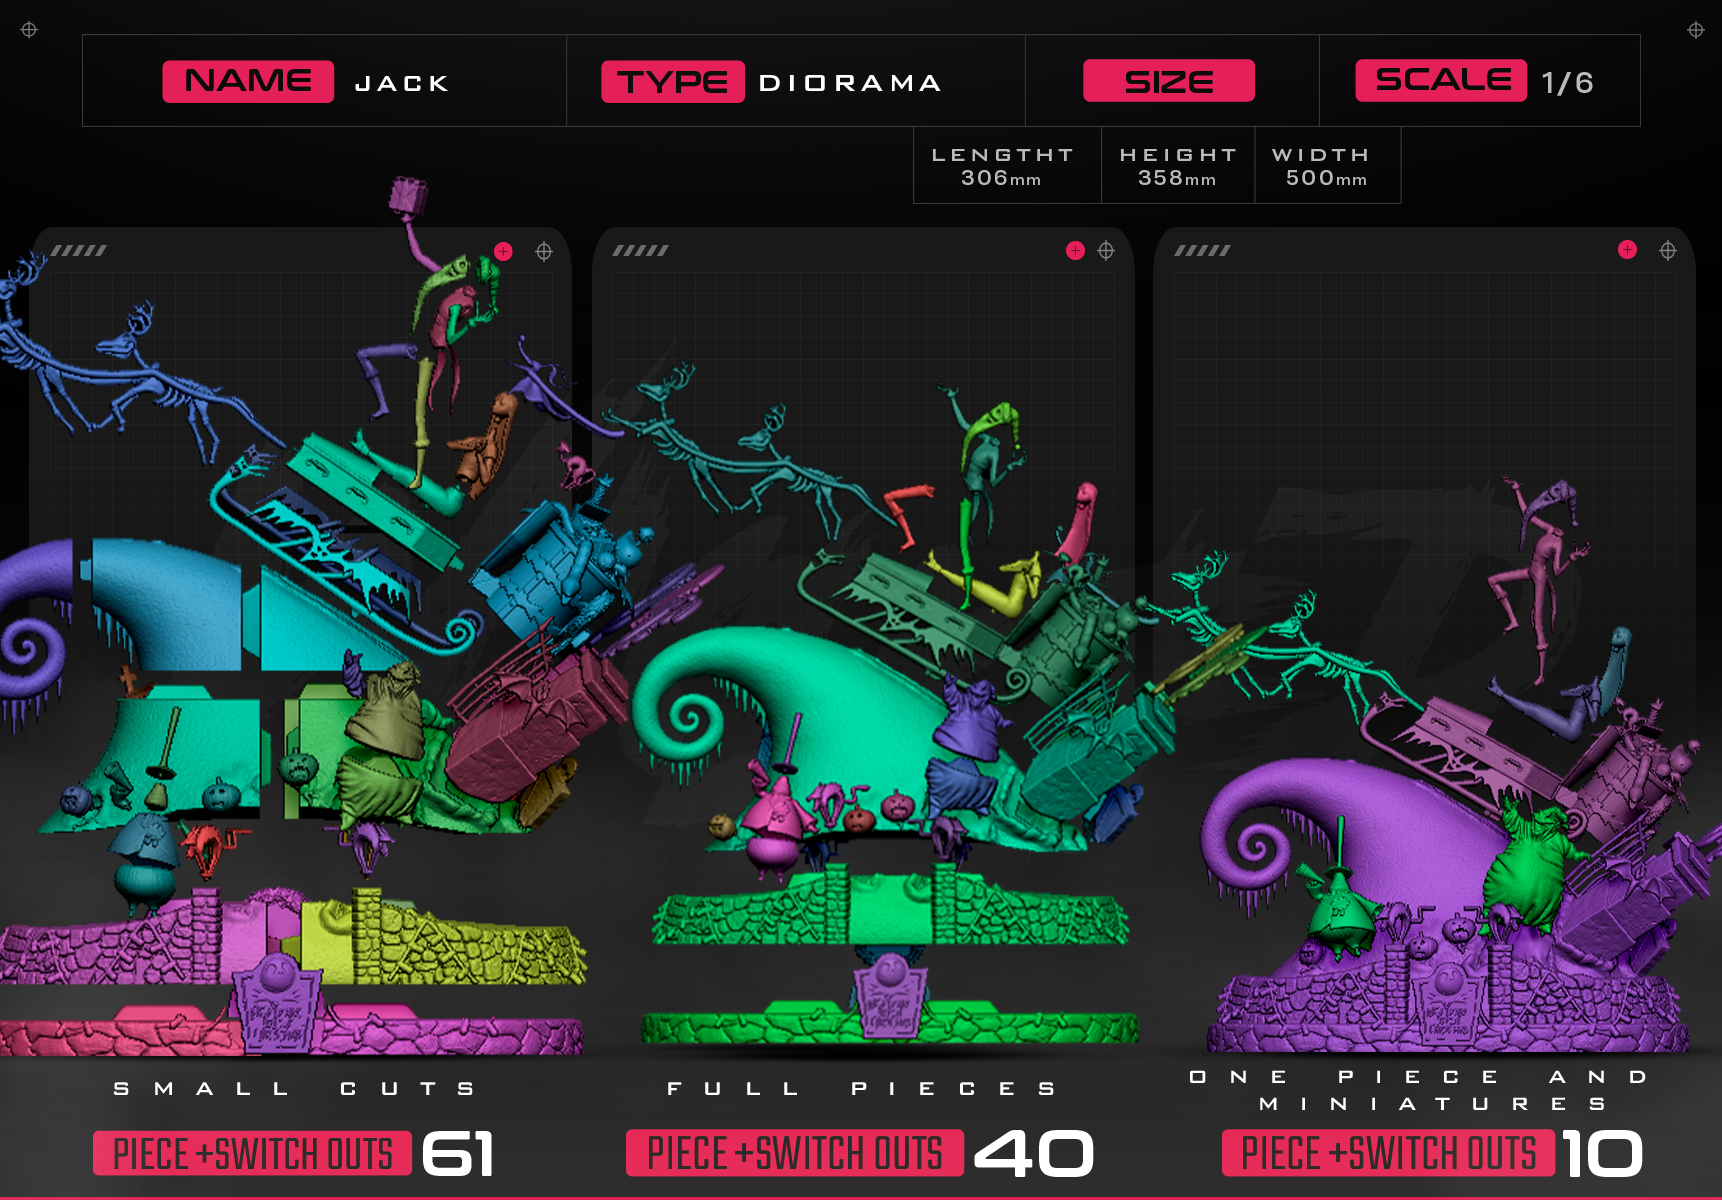
Task: Click the HEIGHT 358mm dimension cell
Action: (1178, 165)
